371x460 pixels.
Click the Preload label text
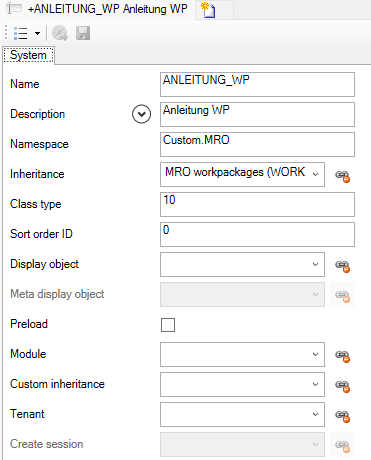coord(29,324)
